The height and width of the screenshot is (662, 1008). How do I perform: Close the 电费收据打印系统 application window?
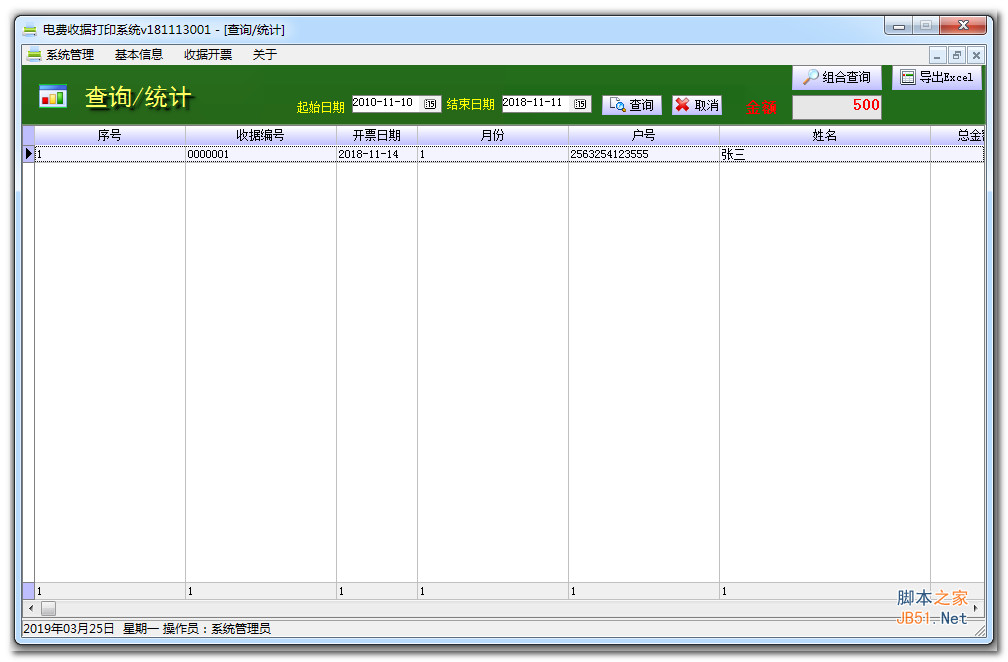(962, 26)
